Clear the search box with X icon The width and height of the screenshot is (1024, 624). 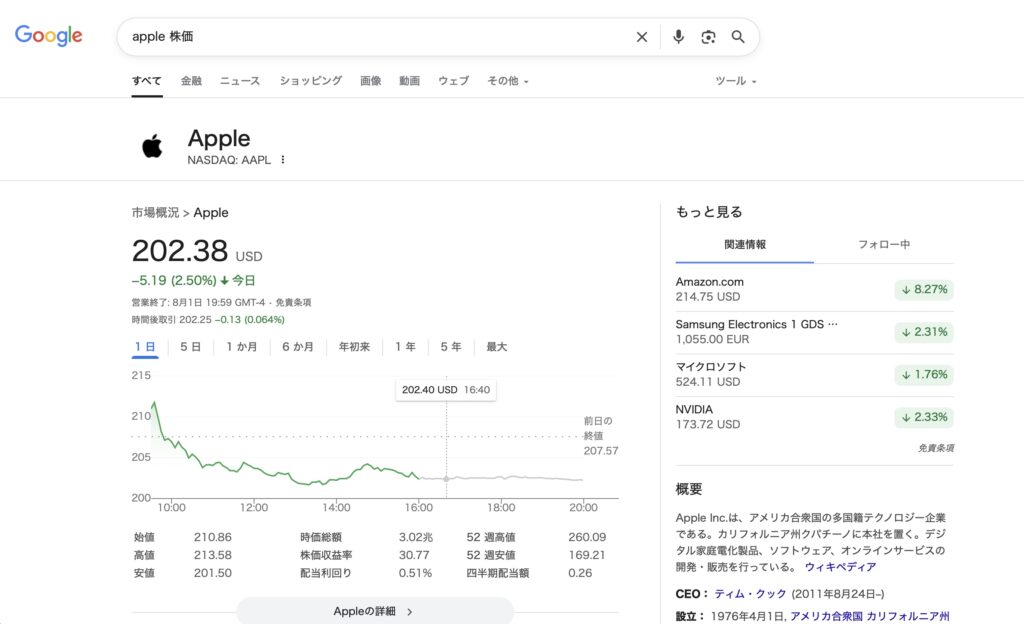click(642, 37)
